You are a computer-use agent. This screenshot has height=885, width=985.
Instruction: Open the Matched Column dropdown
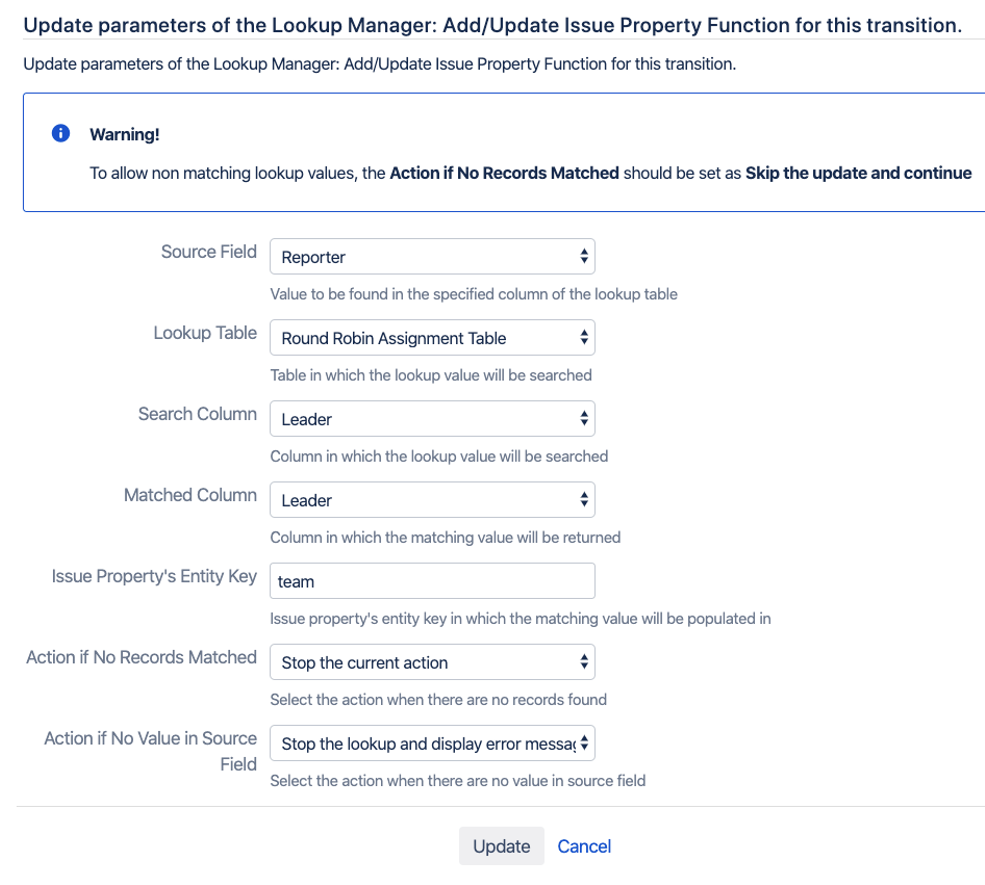(x=432, y=499)
